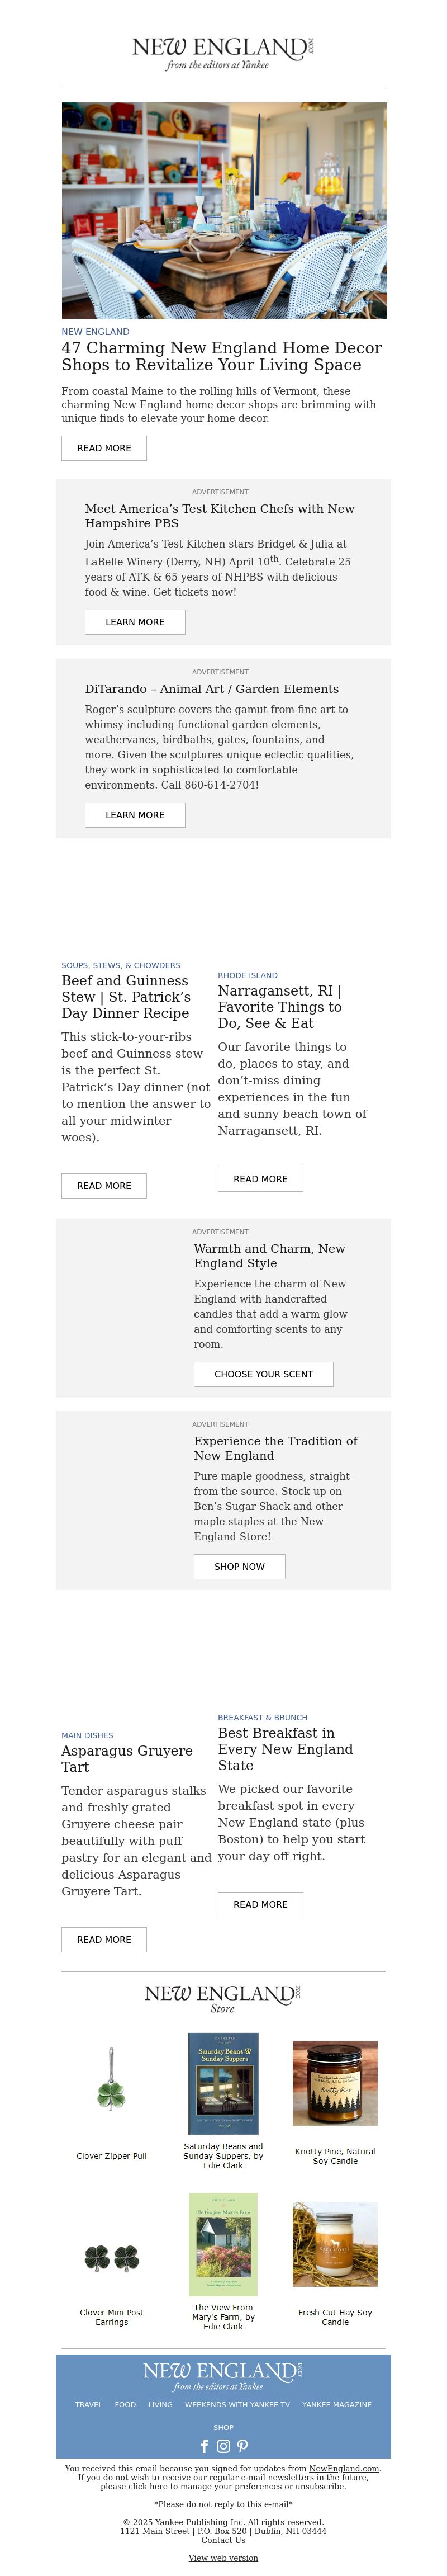
Task: Click READ MORE under home decor shops article
Action: coord(104,448)
